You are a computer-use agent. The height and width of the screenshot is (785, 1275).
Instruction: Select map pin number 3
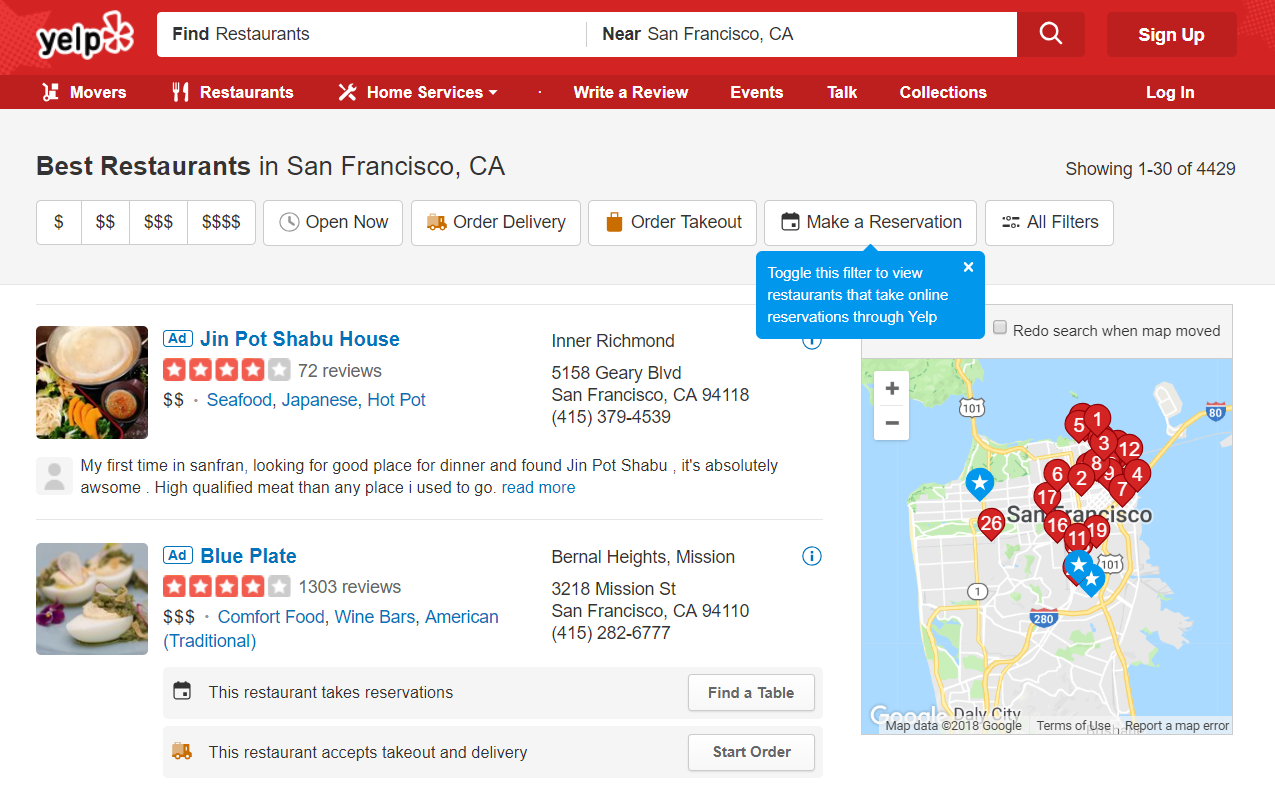point(1103,444)
